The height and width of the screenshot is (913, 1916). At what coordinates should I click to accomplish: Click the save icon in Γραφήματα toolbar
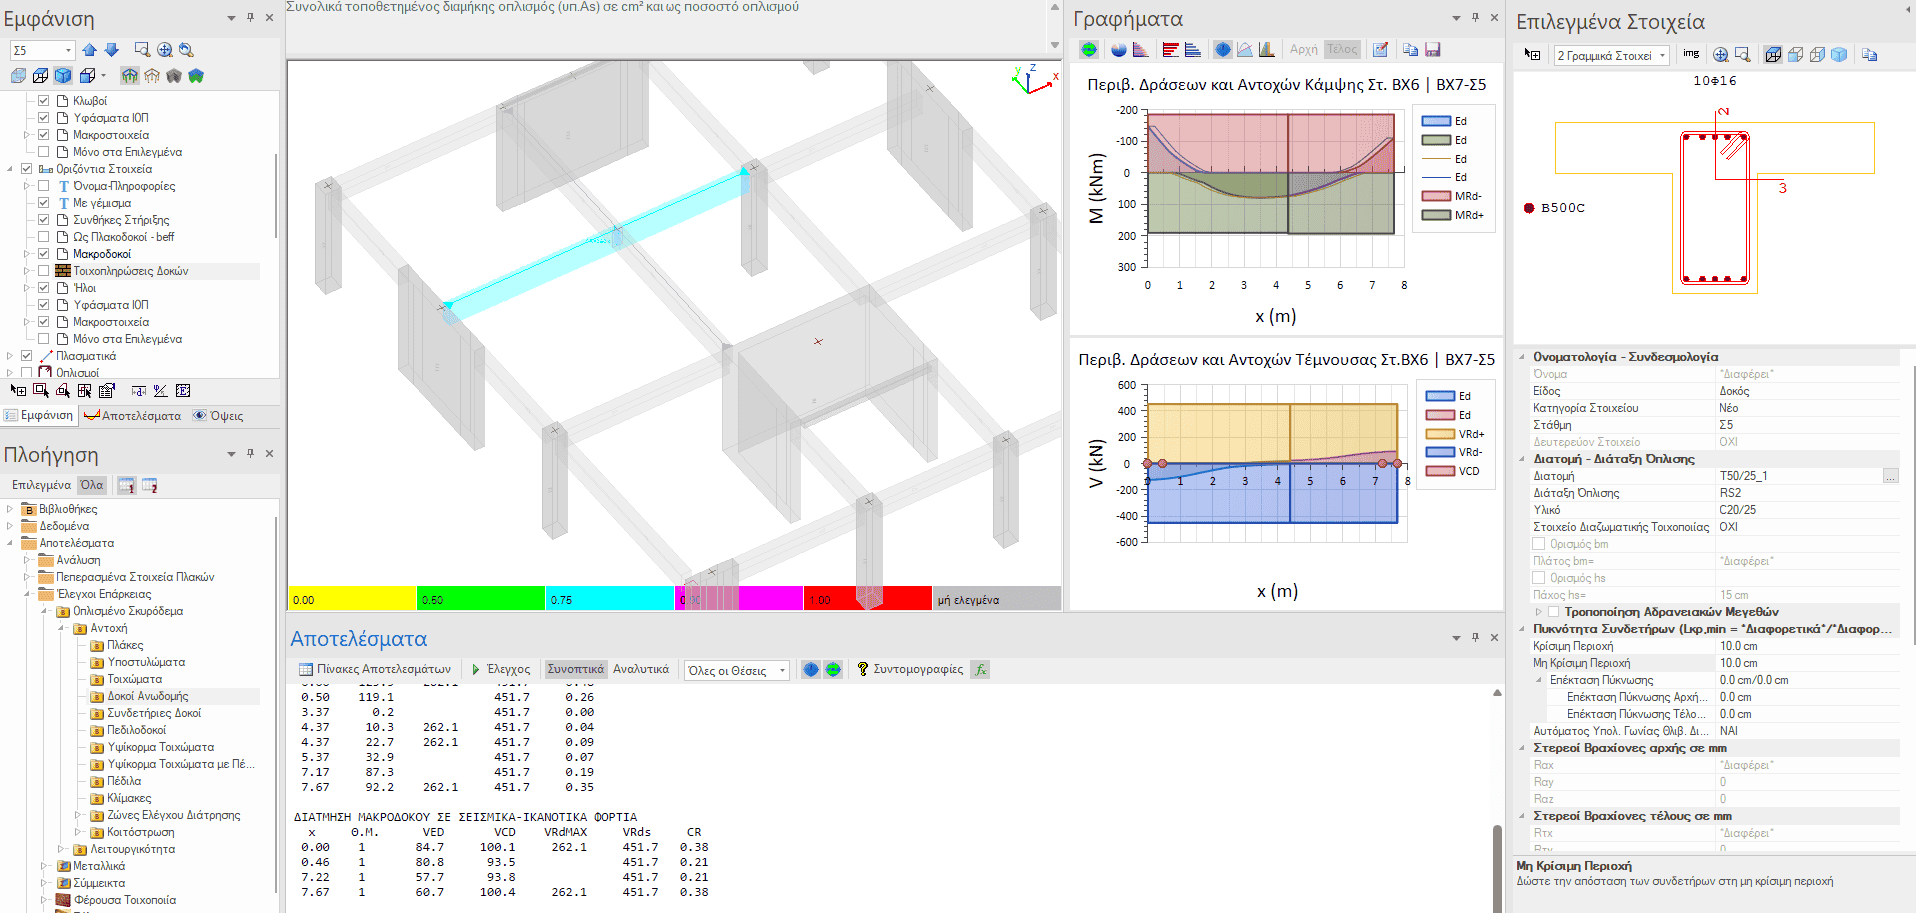tap(1432, 50)
